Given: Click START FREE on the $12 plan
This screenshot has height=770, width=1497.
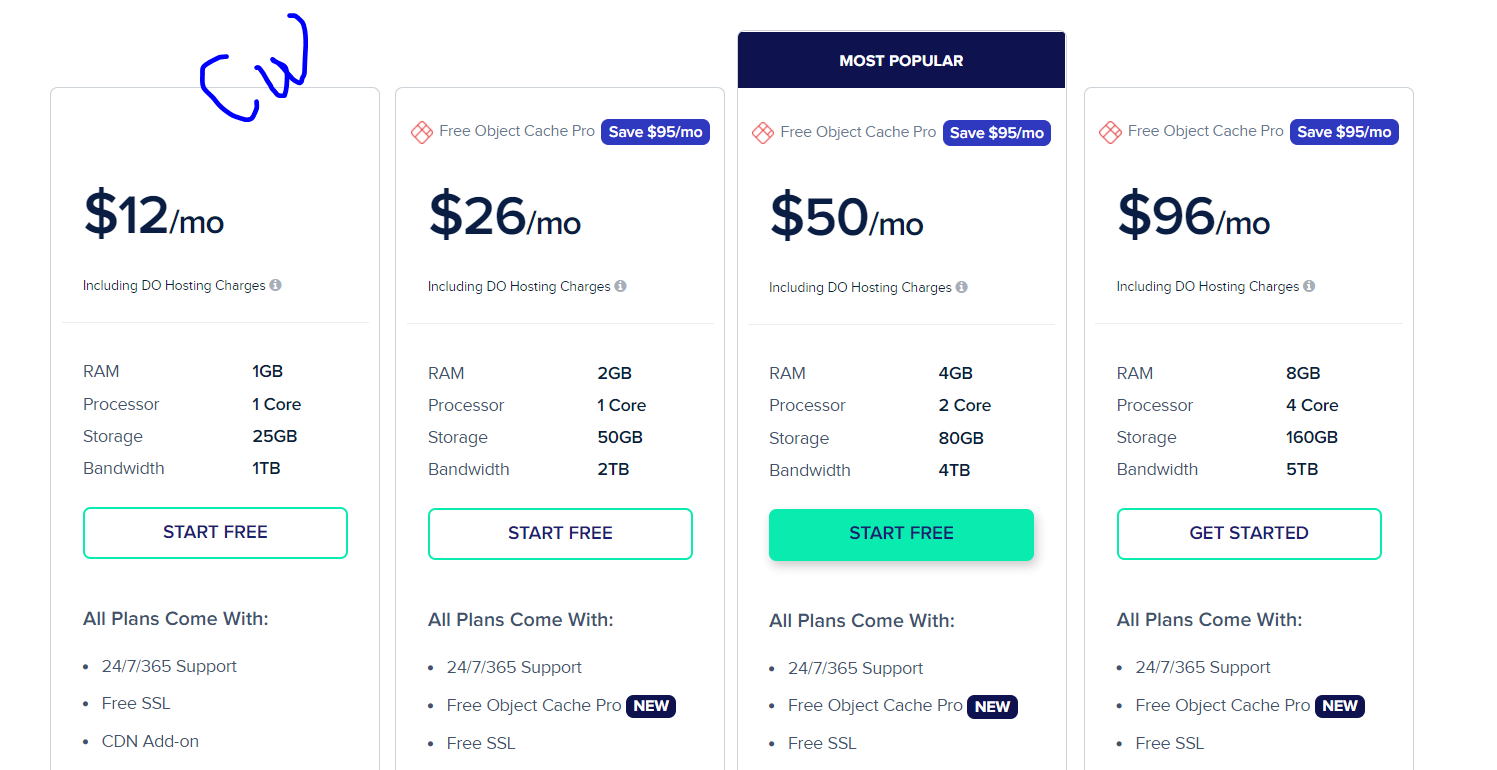Looking at the screenshot, I should click(x=215, y=533).
